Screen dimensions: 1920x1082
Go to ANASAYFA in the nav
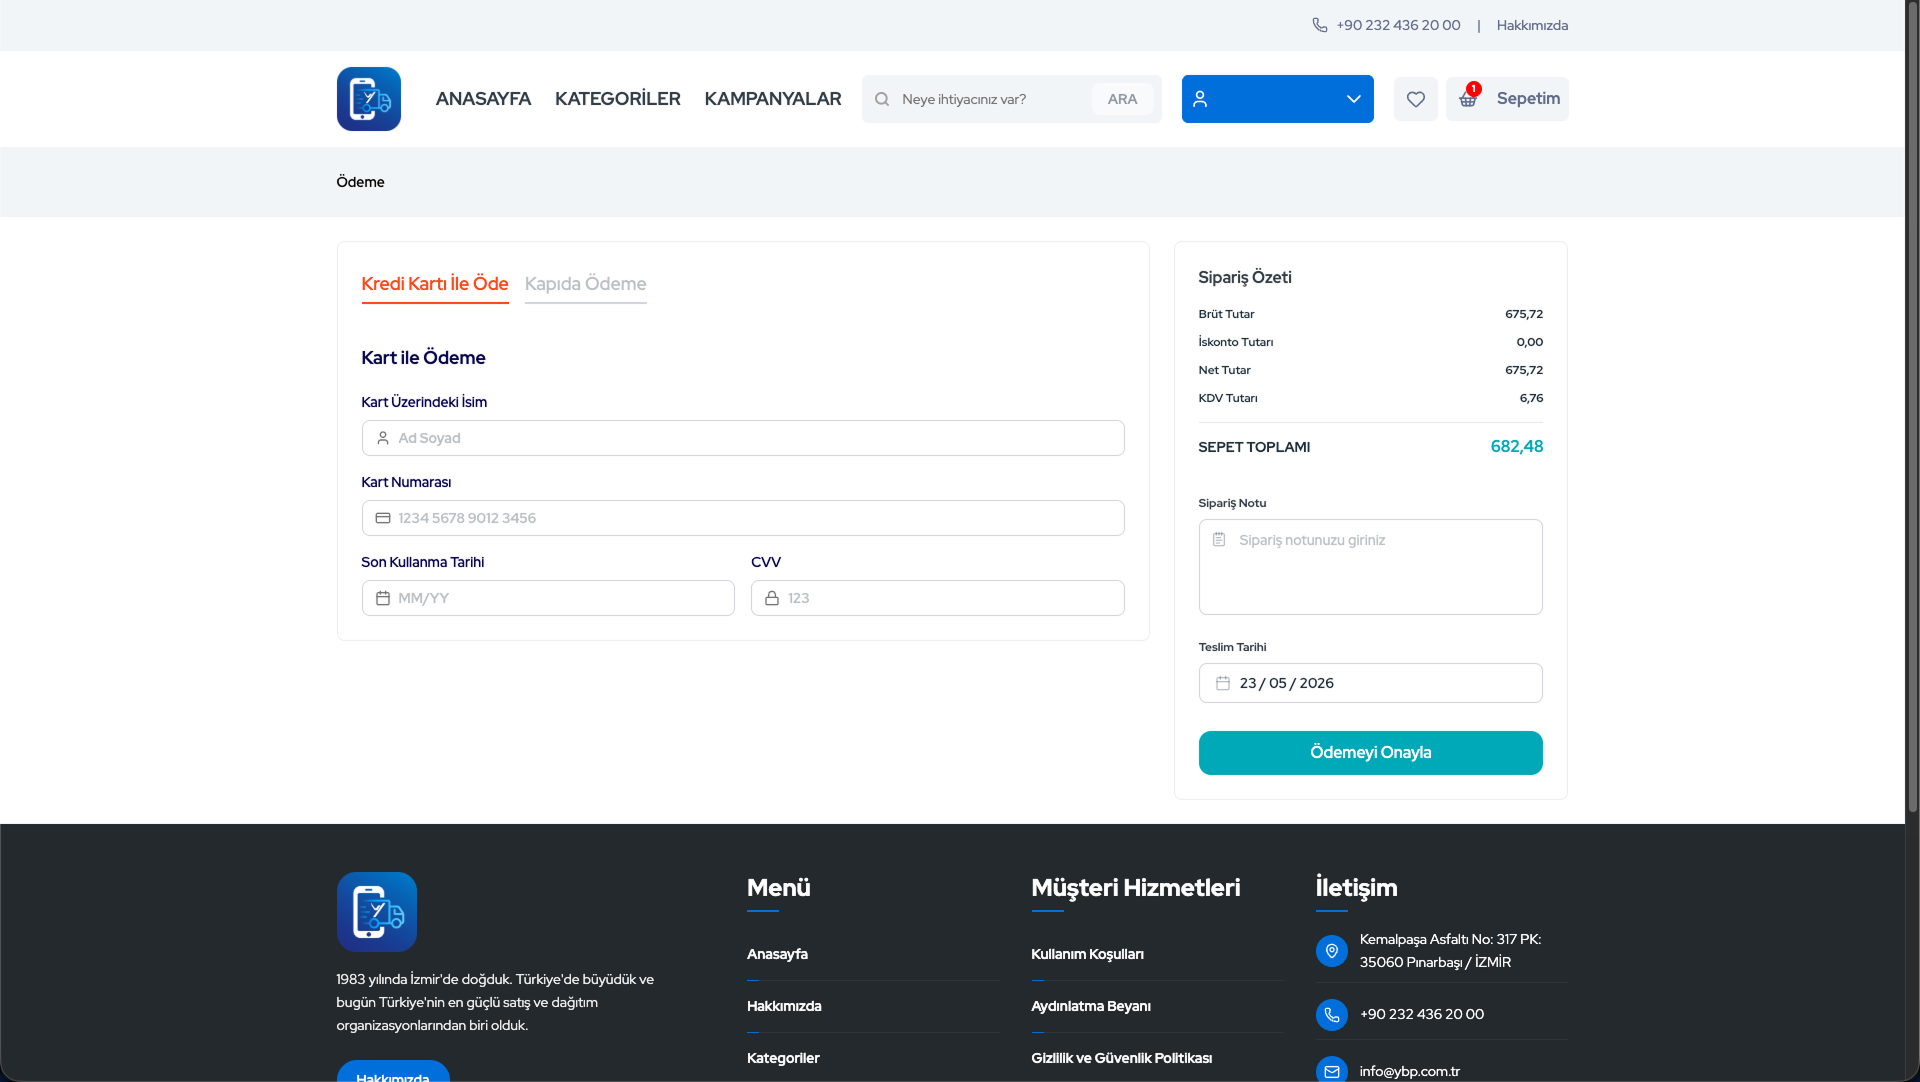tap(483, 99)
